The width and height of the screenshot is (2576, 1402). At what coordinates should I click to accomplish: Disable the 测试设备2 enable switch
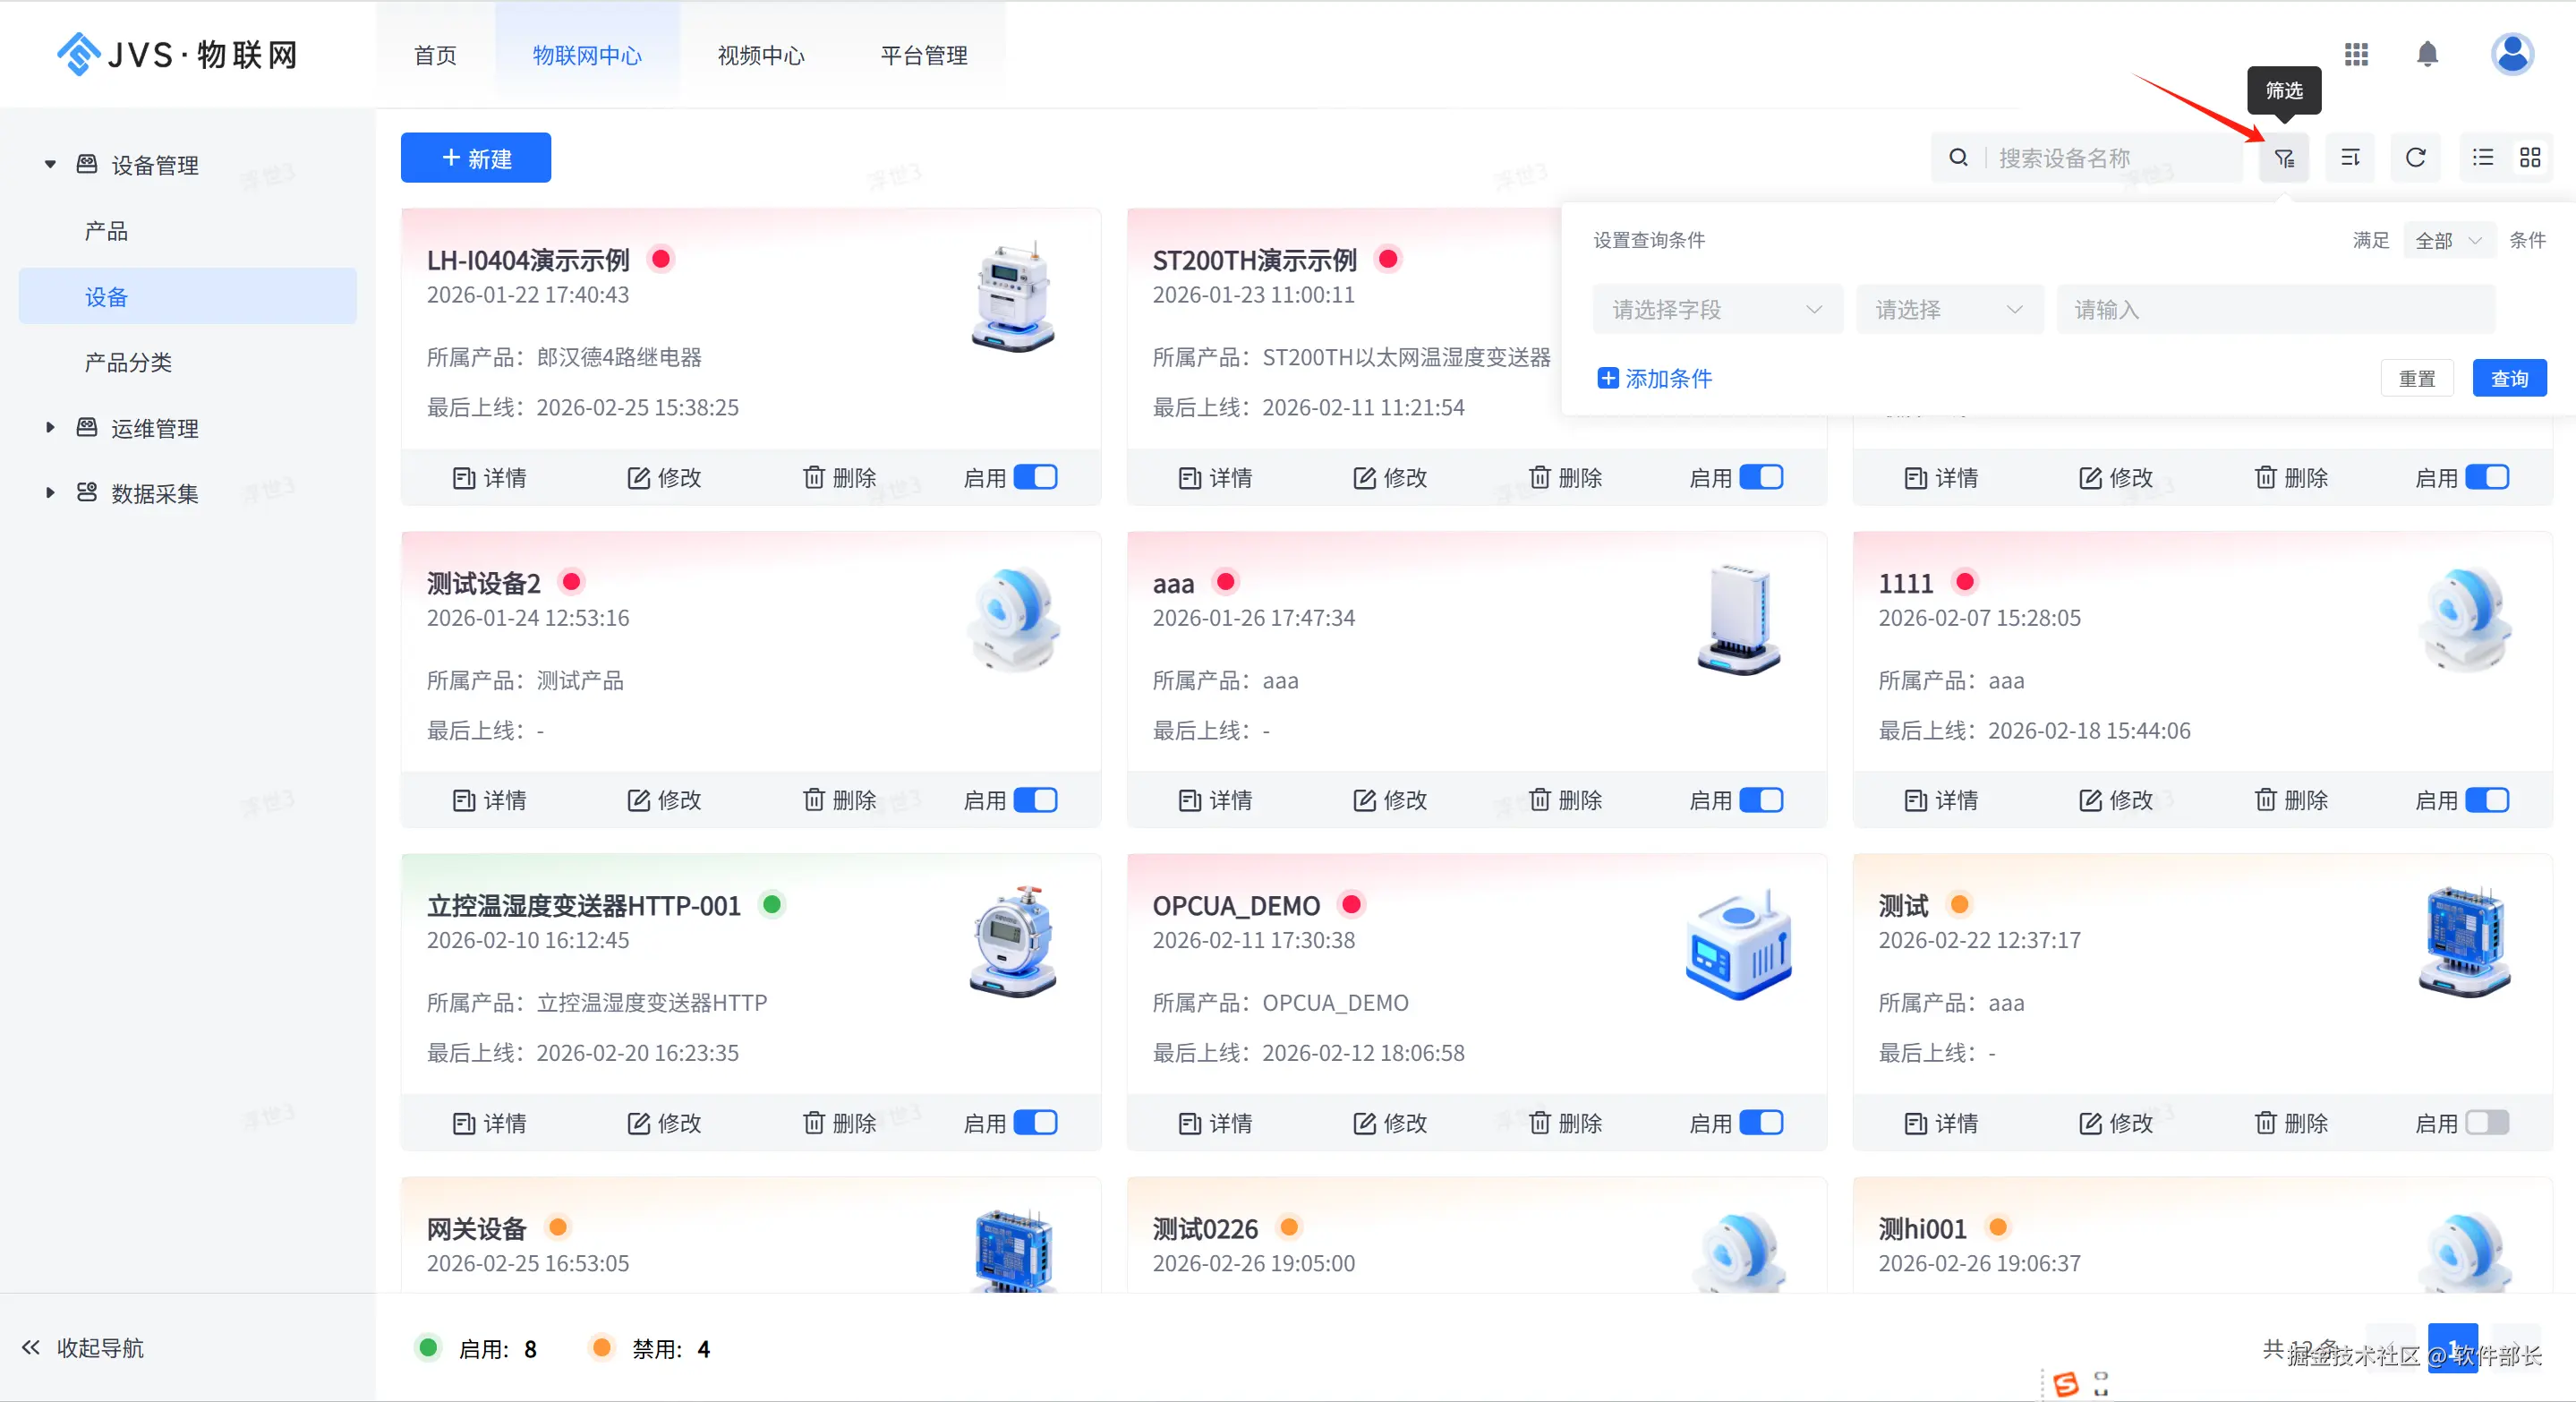(x=1035, y=800)
